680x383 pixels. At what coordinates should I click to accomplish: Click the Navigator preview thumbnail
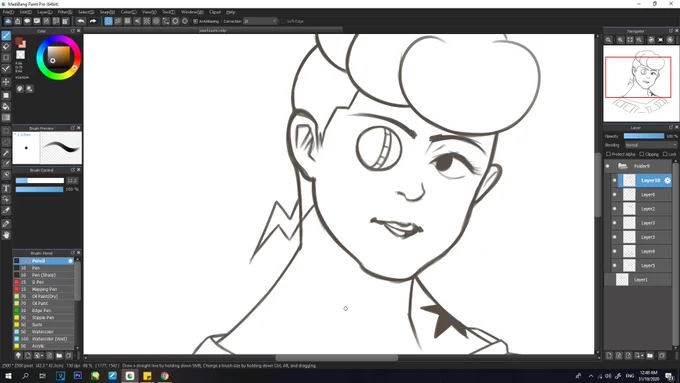coord(641,83)
